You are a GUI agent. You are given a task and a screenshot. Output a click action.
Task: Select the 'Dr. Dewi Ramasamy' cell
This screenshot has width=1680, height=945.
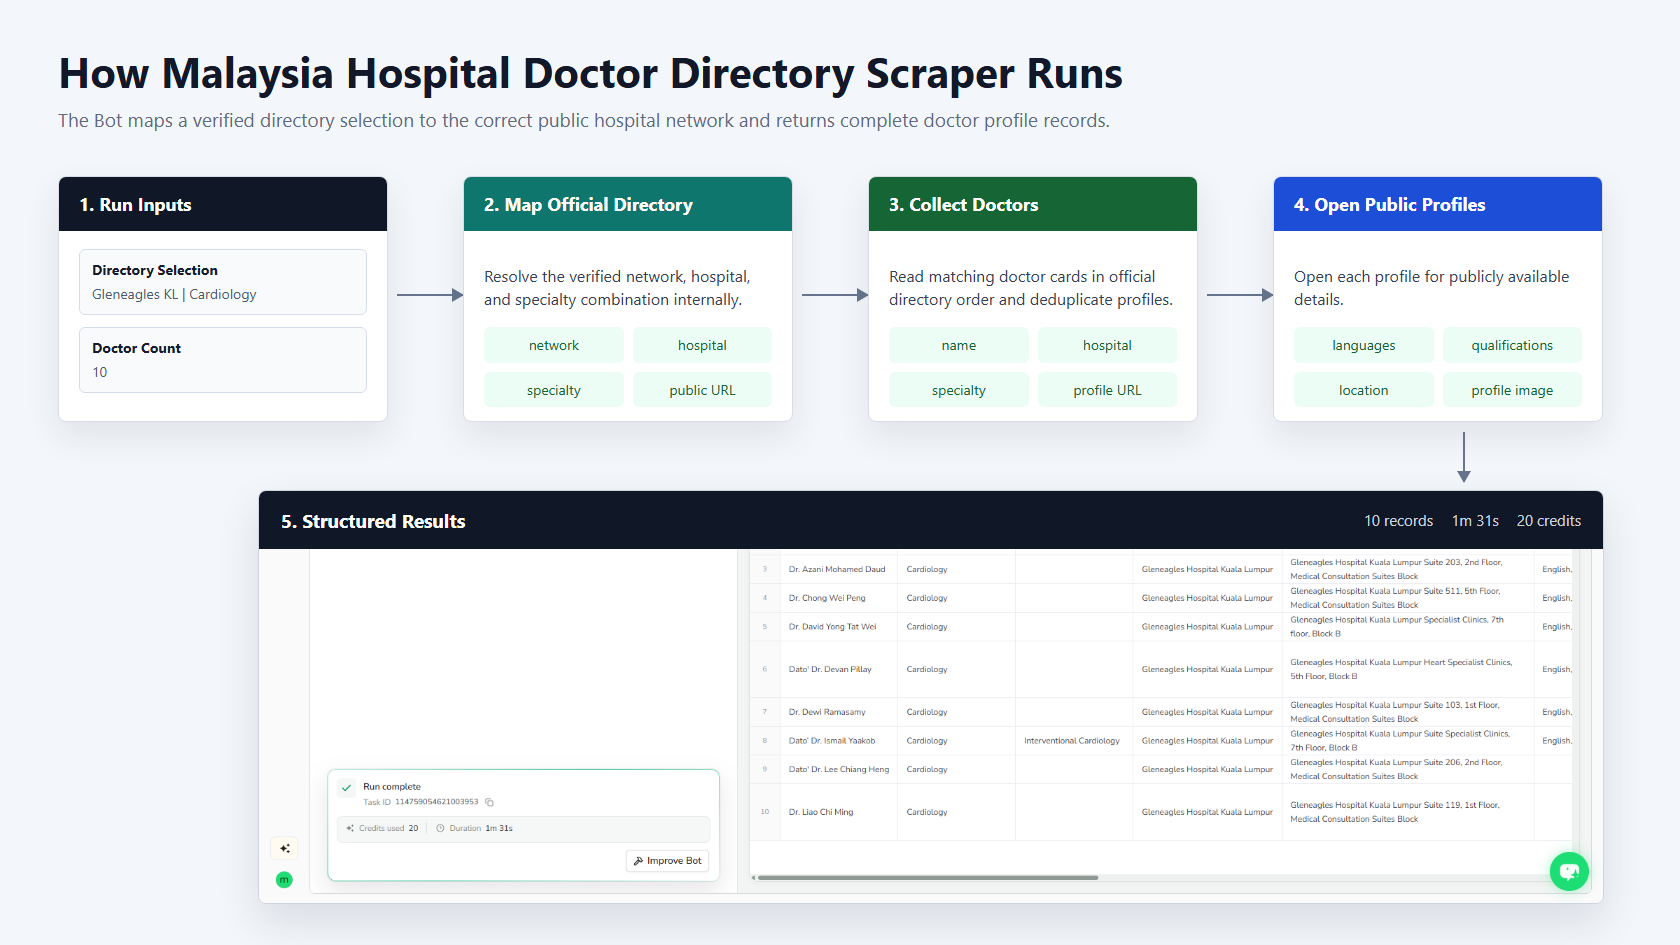pyautogui.click(x=837, y=712)
